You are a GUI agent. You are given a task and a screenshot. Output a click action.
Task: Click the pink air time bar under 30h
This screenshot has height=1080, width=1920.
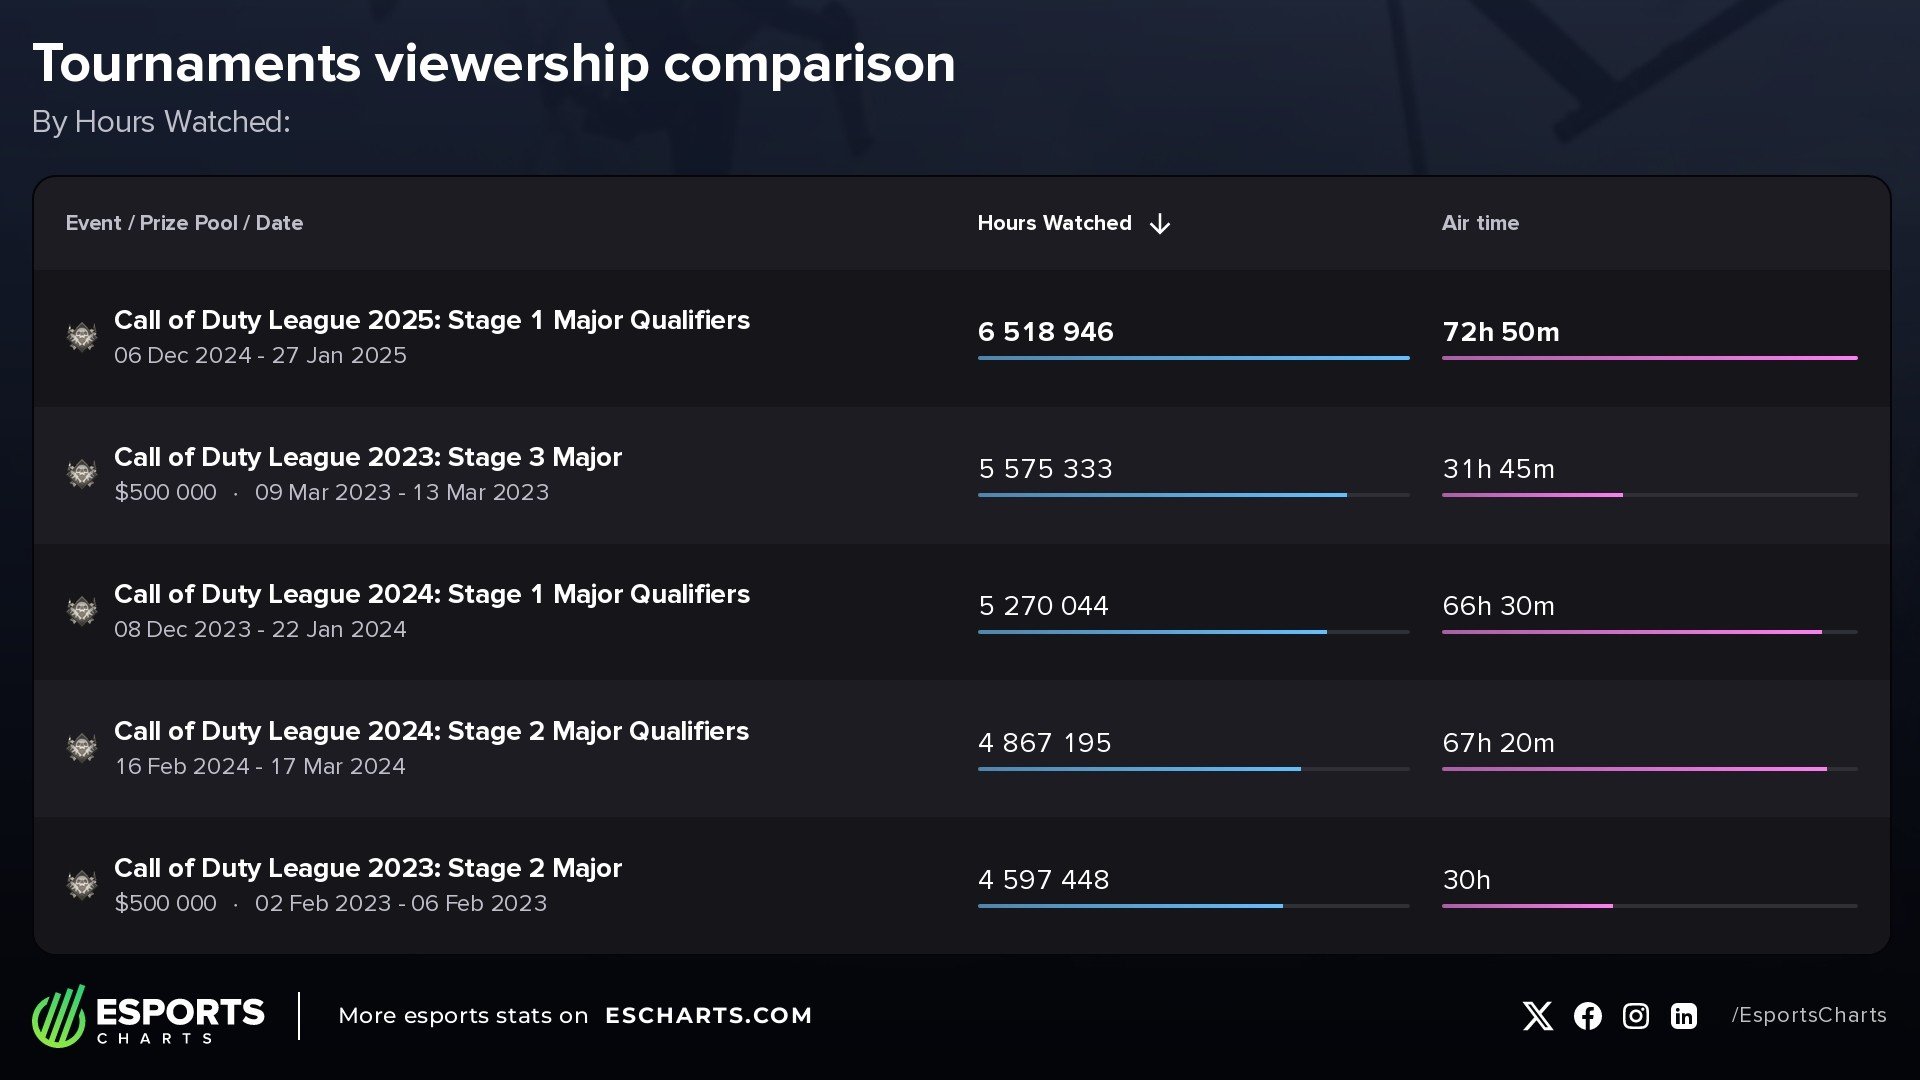1527,906
